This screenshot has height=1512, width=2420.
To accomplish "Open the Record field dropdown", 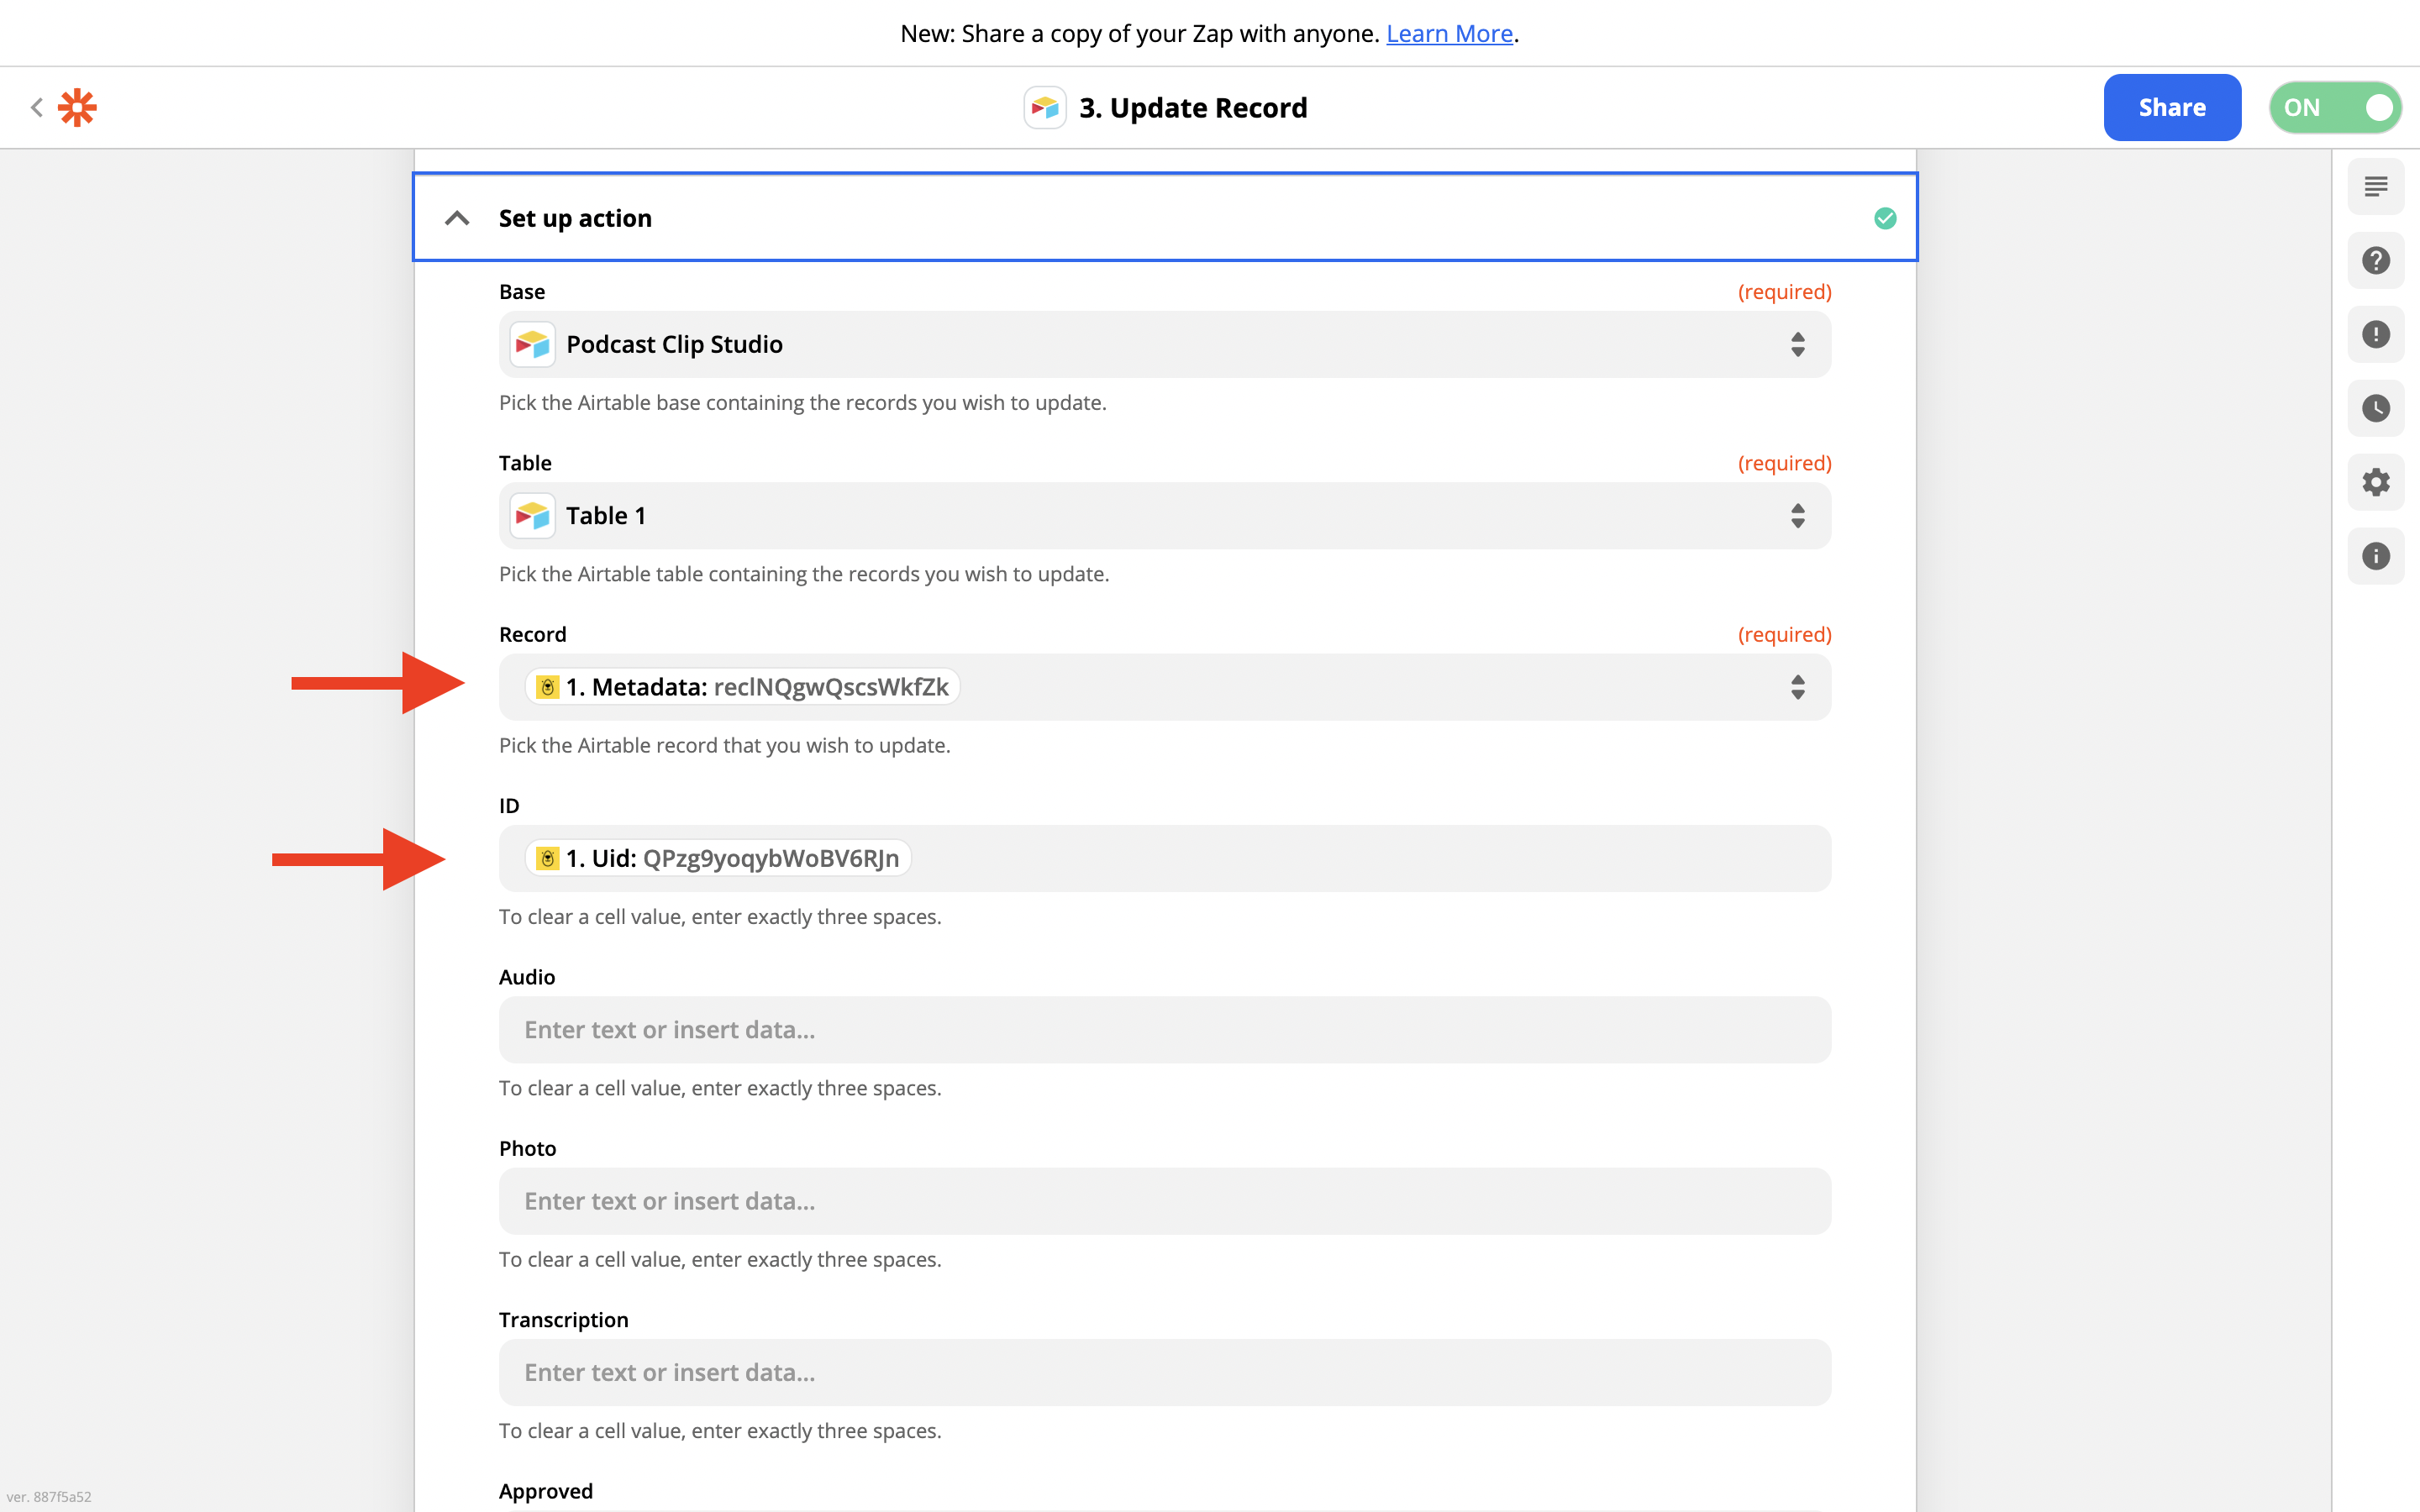I will coord(1796,687).
